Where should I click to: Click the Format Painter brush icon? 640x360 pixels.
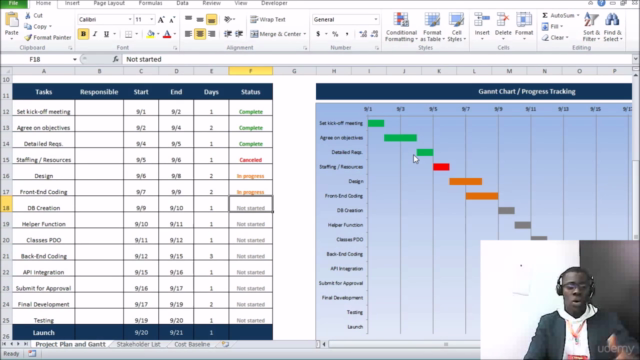pos(28,38)
